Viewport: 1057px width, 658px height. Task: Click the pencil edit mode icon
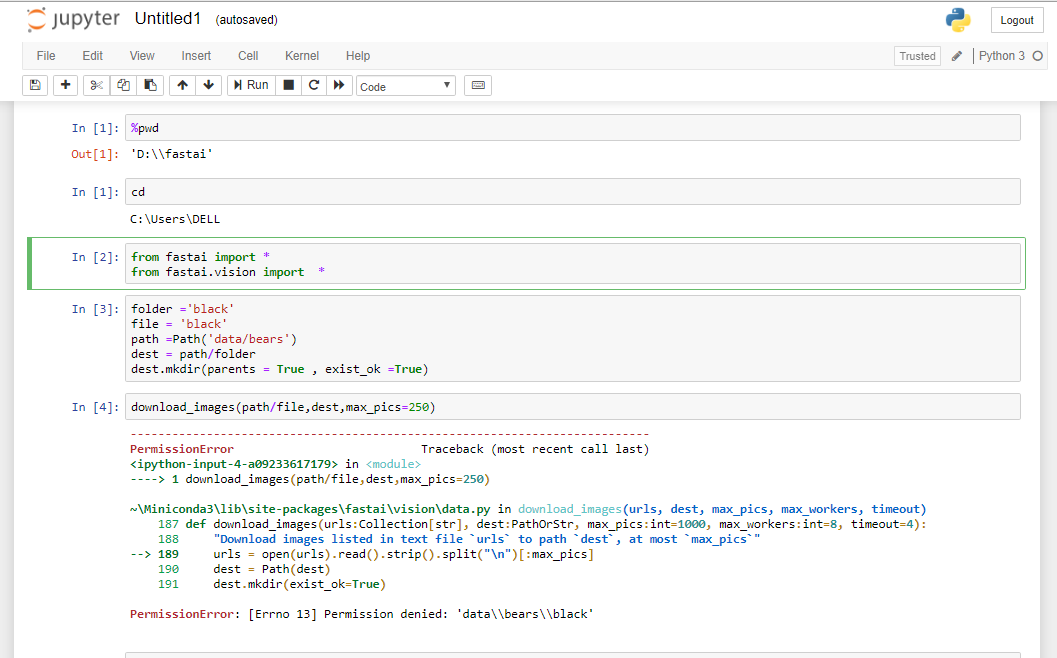coord(957,56)
